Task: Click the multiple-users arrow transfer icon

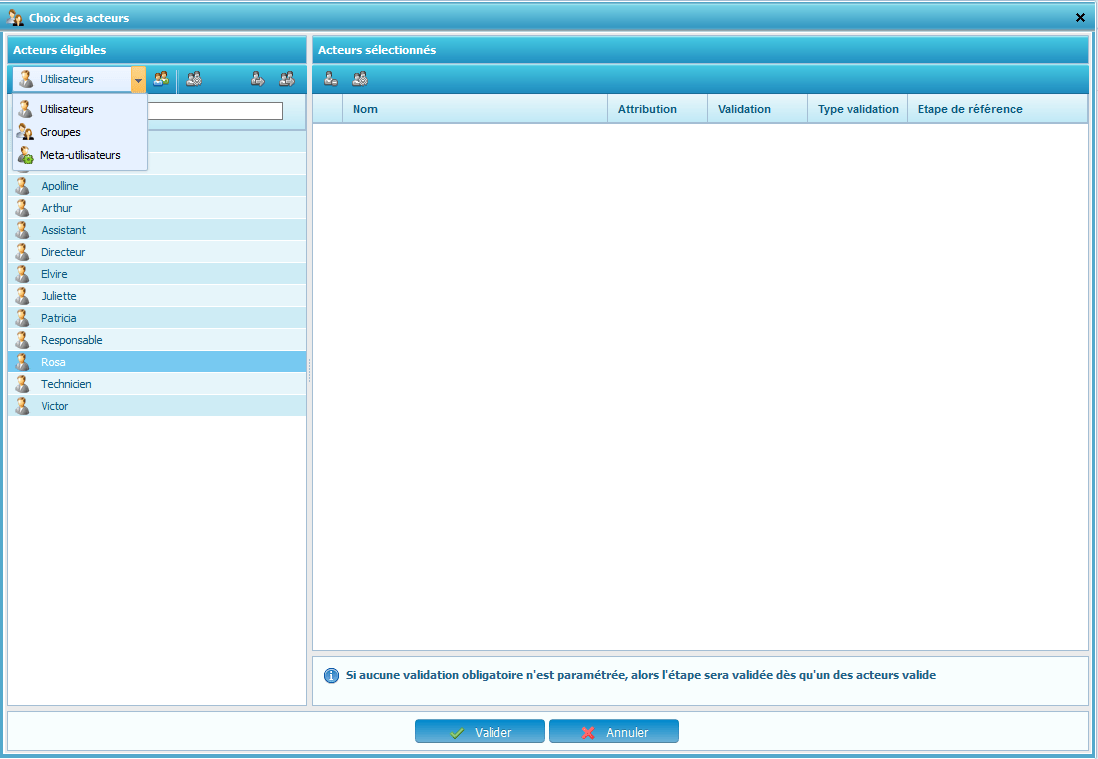Action: click(x=287, y=79)
